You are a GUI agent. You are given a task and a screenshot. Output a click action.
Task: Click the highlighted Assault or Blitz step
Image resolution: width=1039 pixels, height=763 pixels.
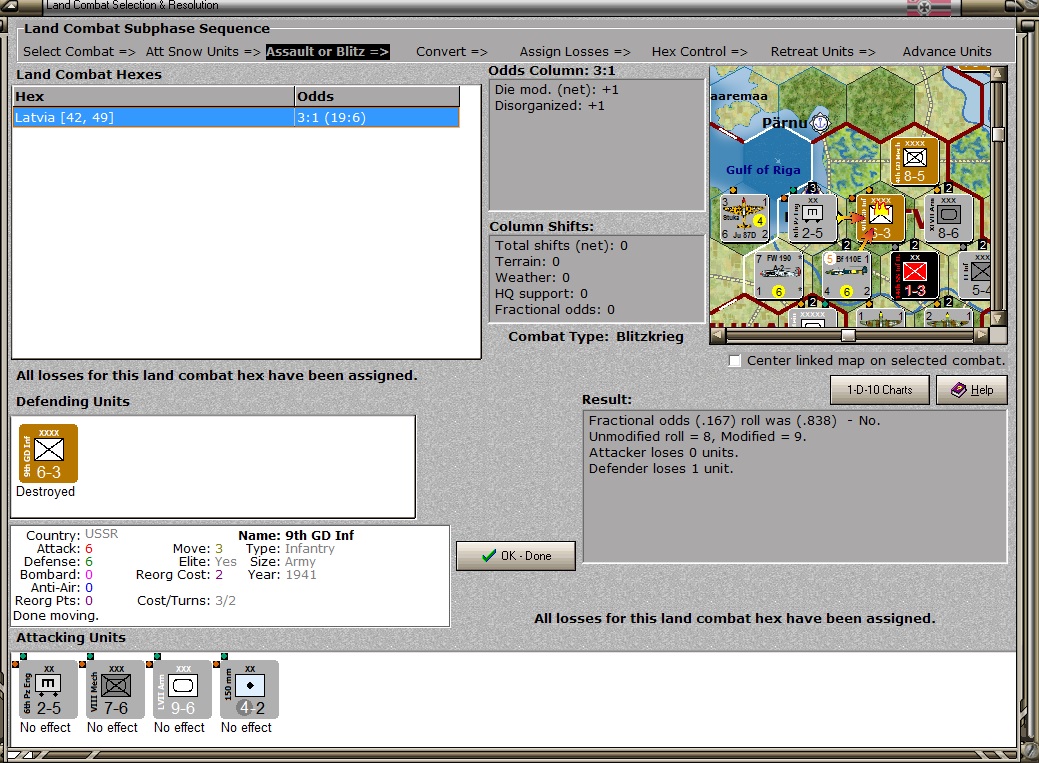pyautogui.click(x=327, y=52)
